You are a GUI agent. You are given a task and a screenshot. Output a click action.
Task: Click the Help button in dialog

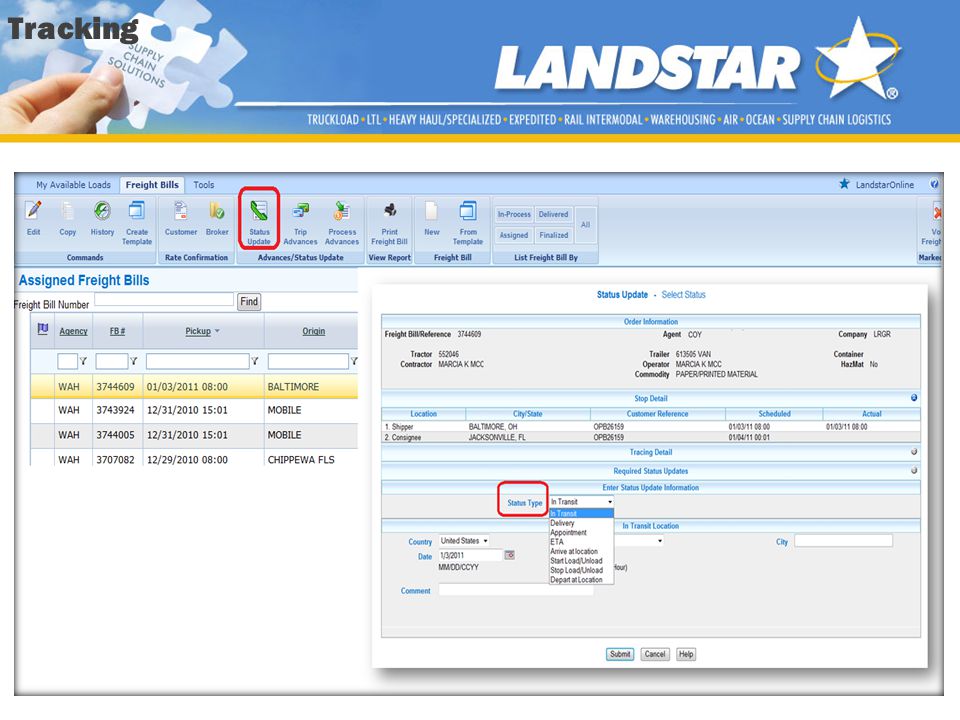pyautogui.click(x=686, y=654)
